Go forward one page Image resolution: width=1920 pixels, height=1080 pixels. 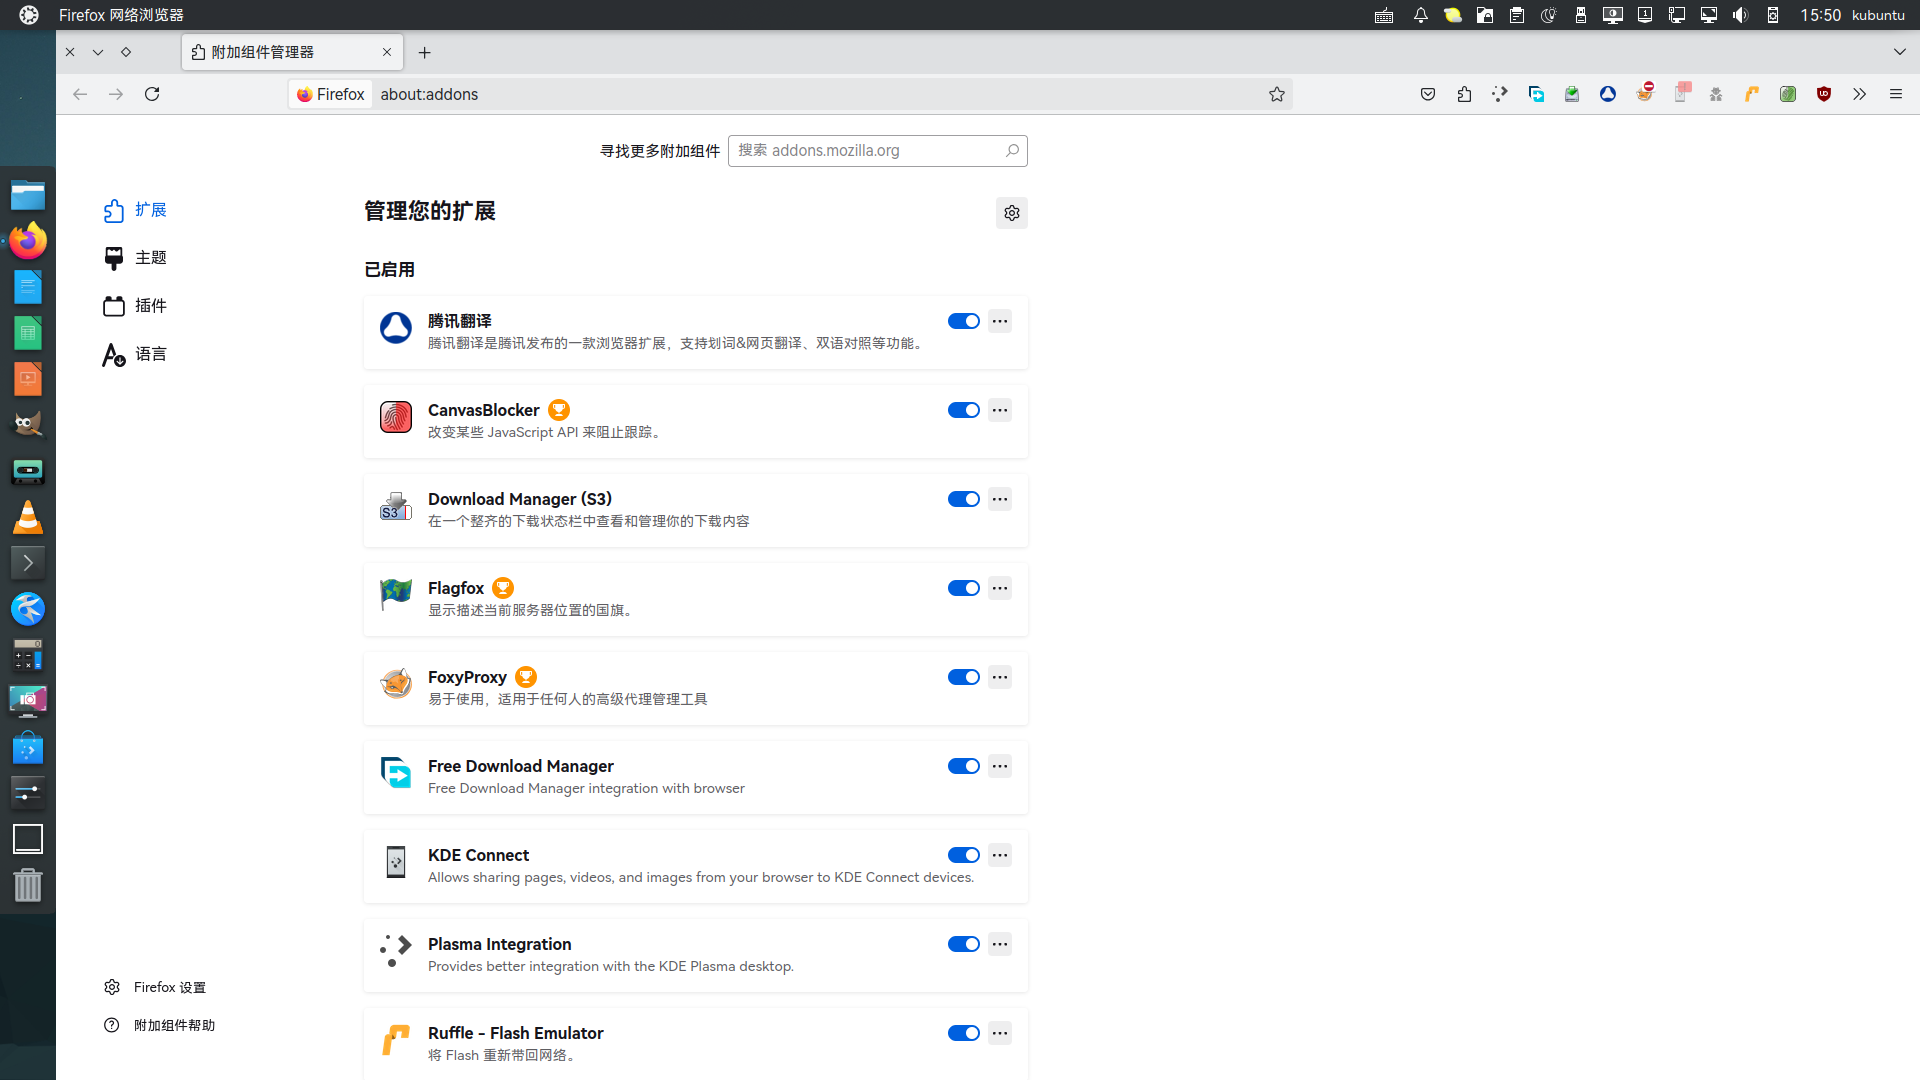[x=116, y=94]
